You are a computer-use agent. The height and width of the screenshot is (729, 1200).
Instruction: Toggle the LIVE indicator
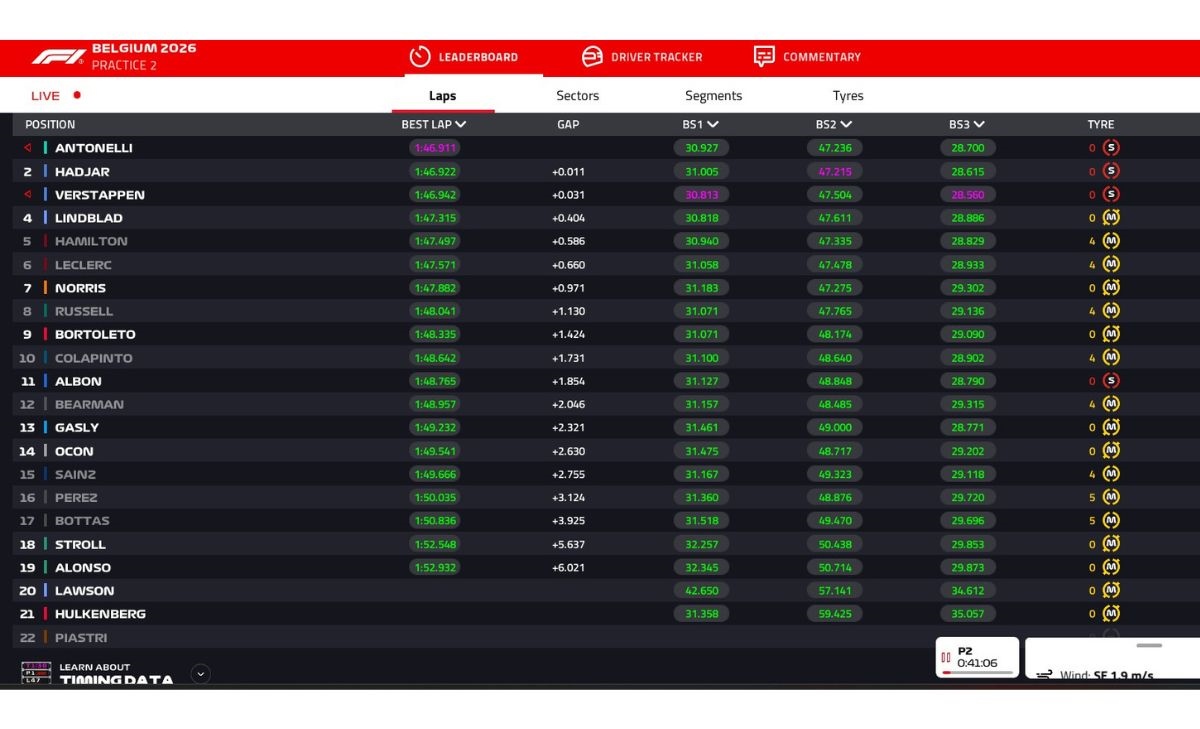pos(56,96)
